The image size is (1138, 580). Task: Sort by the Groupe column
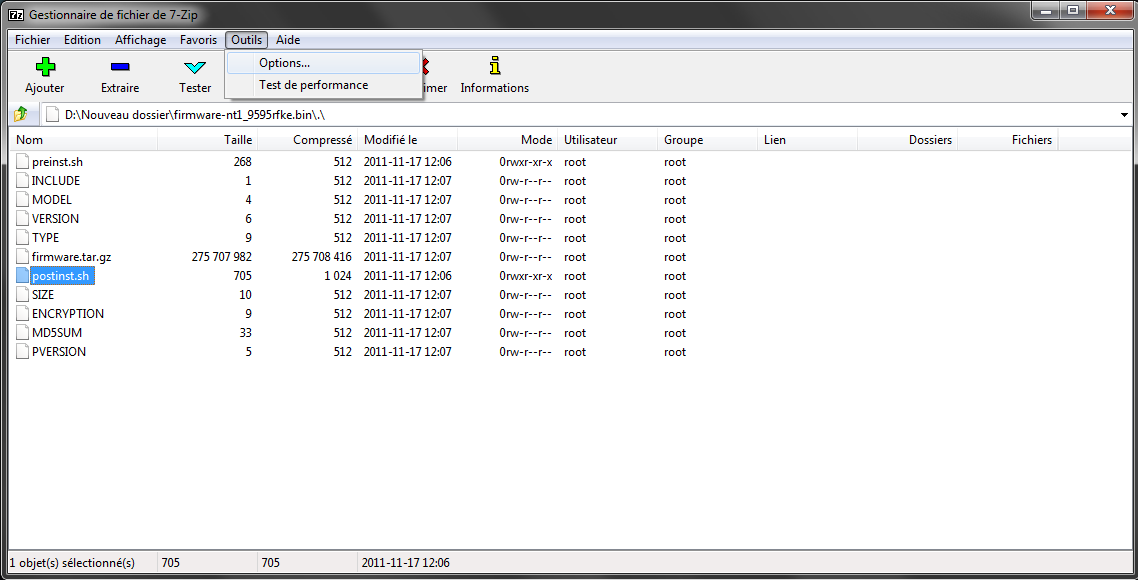click(708, 140)
